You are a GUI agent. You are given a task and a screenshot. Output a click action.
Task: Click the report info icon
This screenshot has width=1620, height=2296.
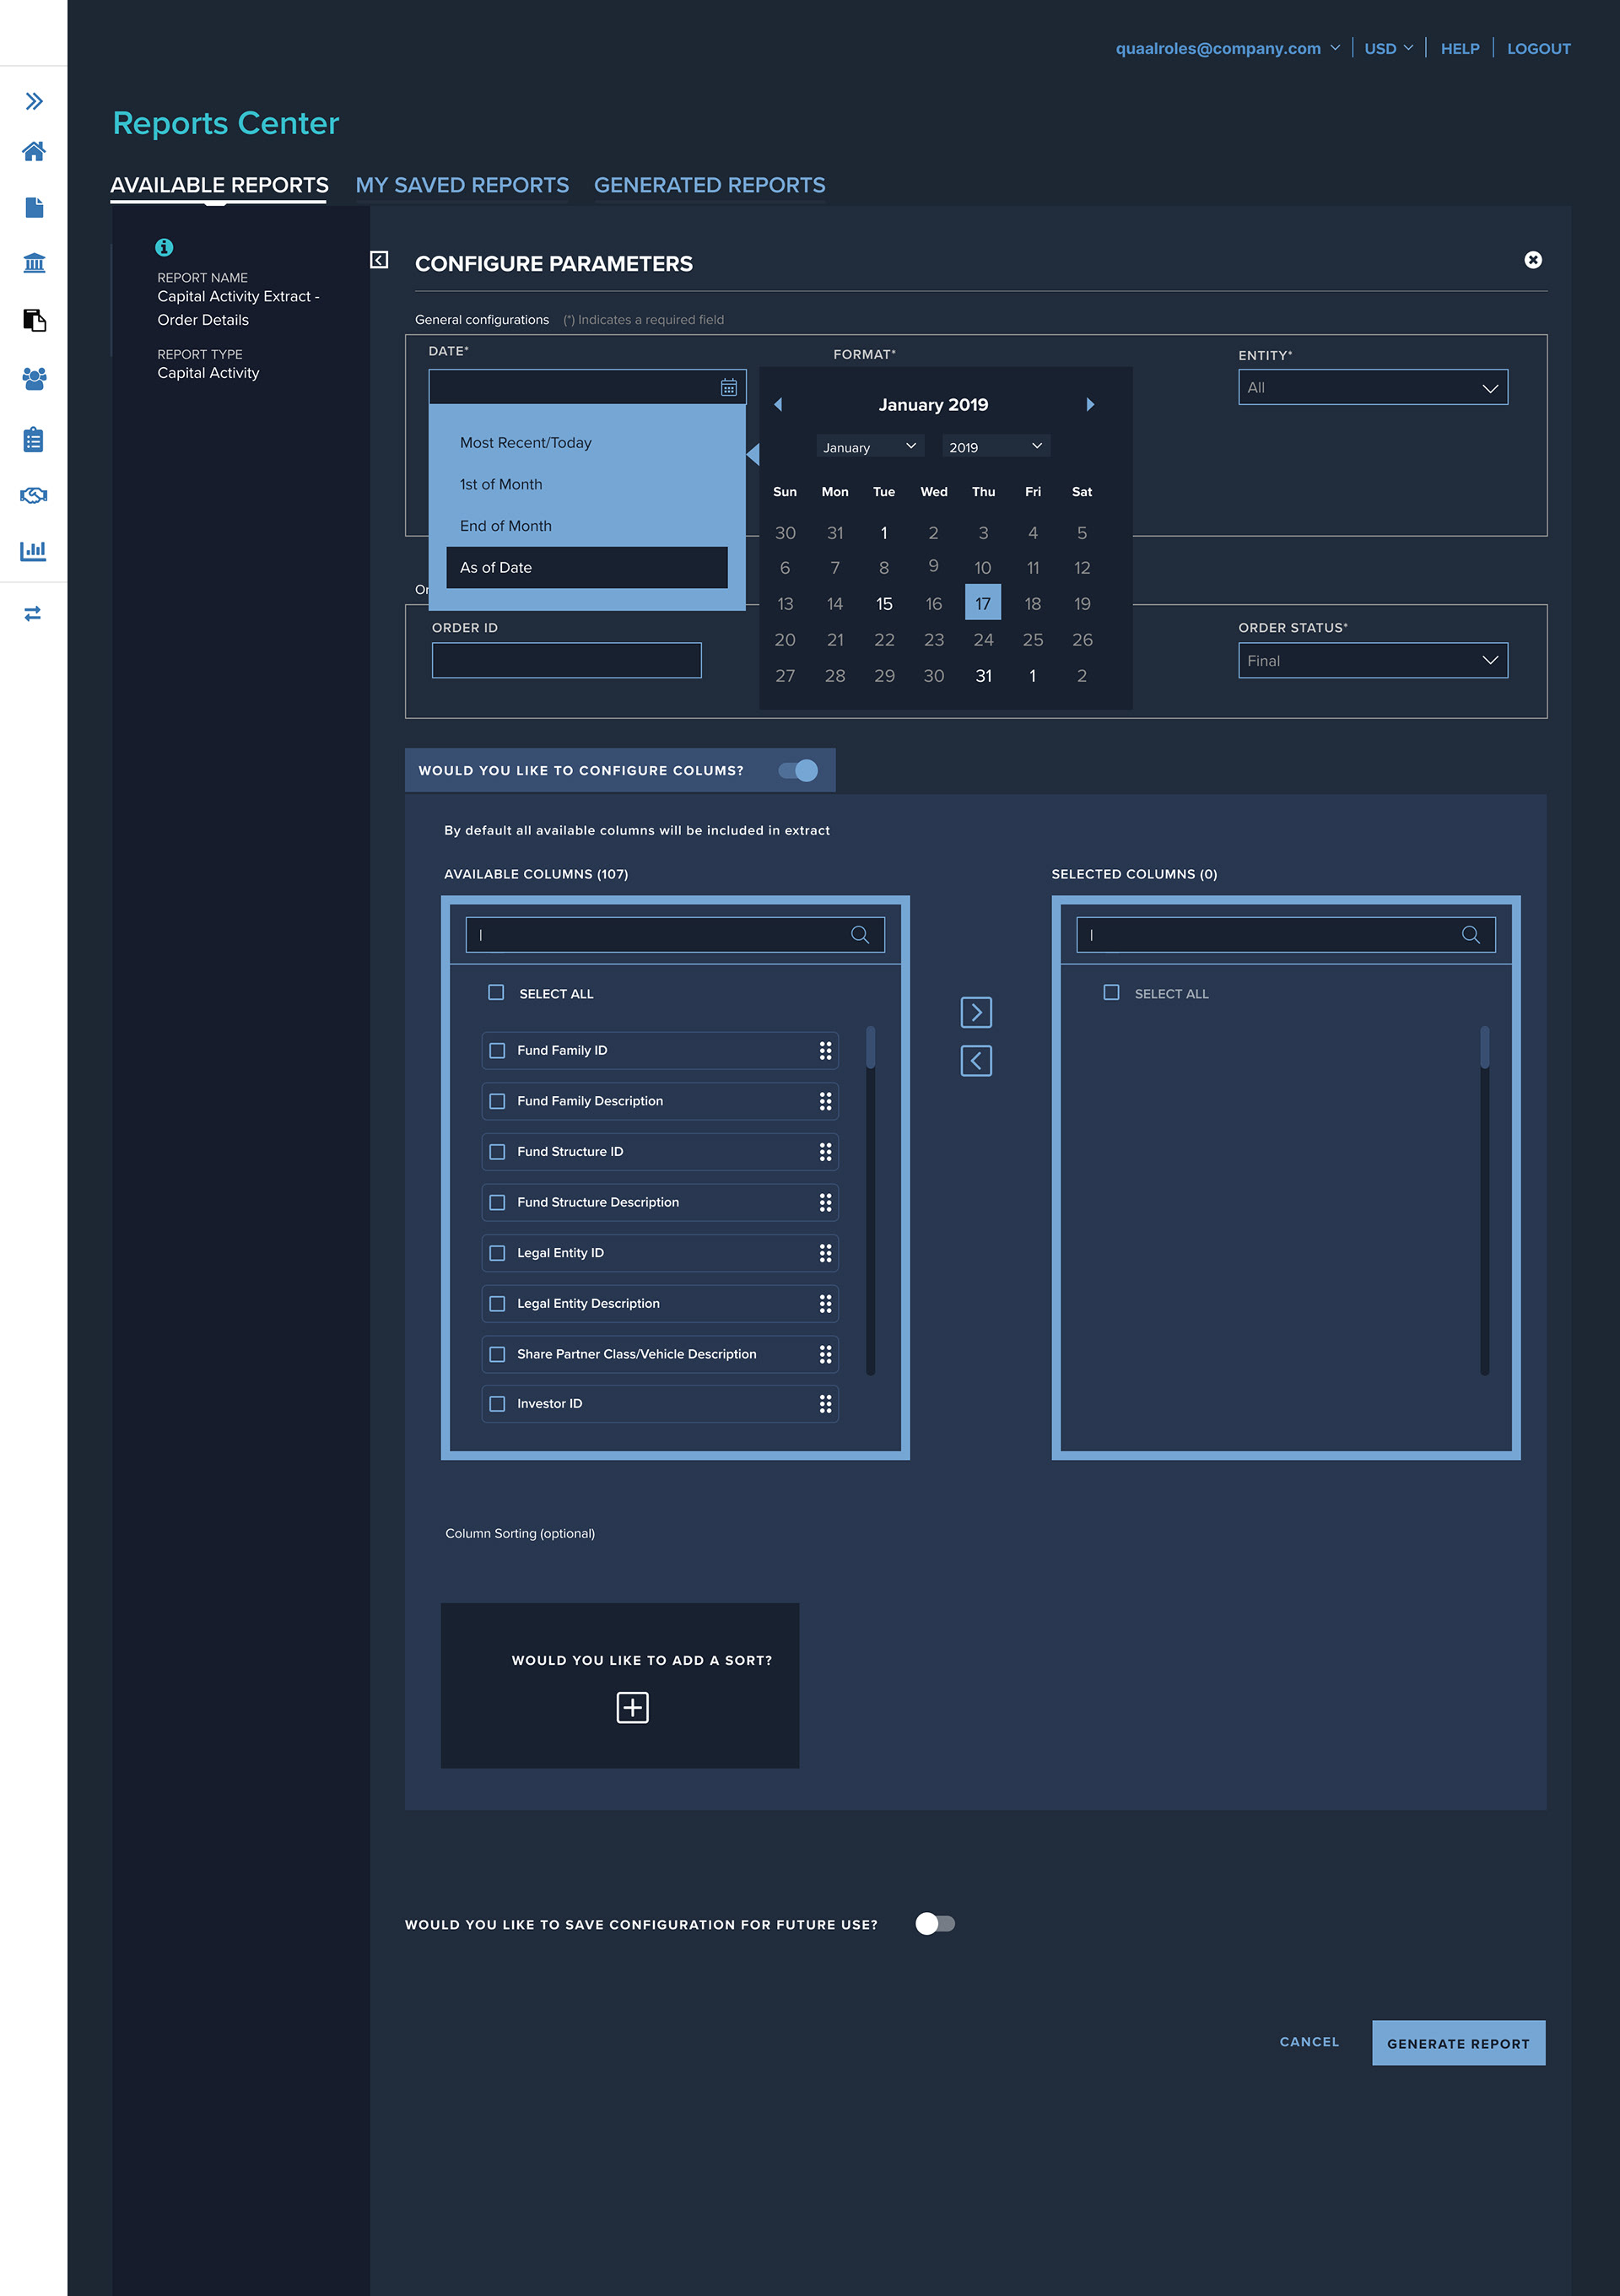164,247
